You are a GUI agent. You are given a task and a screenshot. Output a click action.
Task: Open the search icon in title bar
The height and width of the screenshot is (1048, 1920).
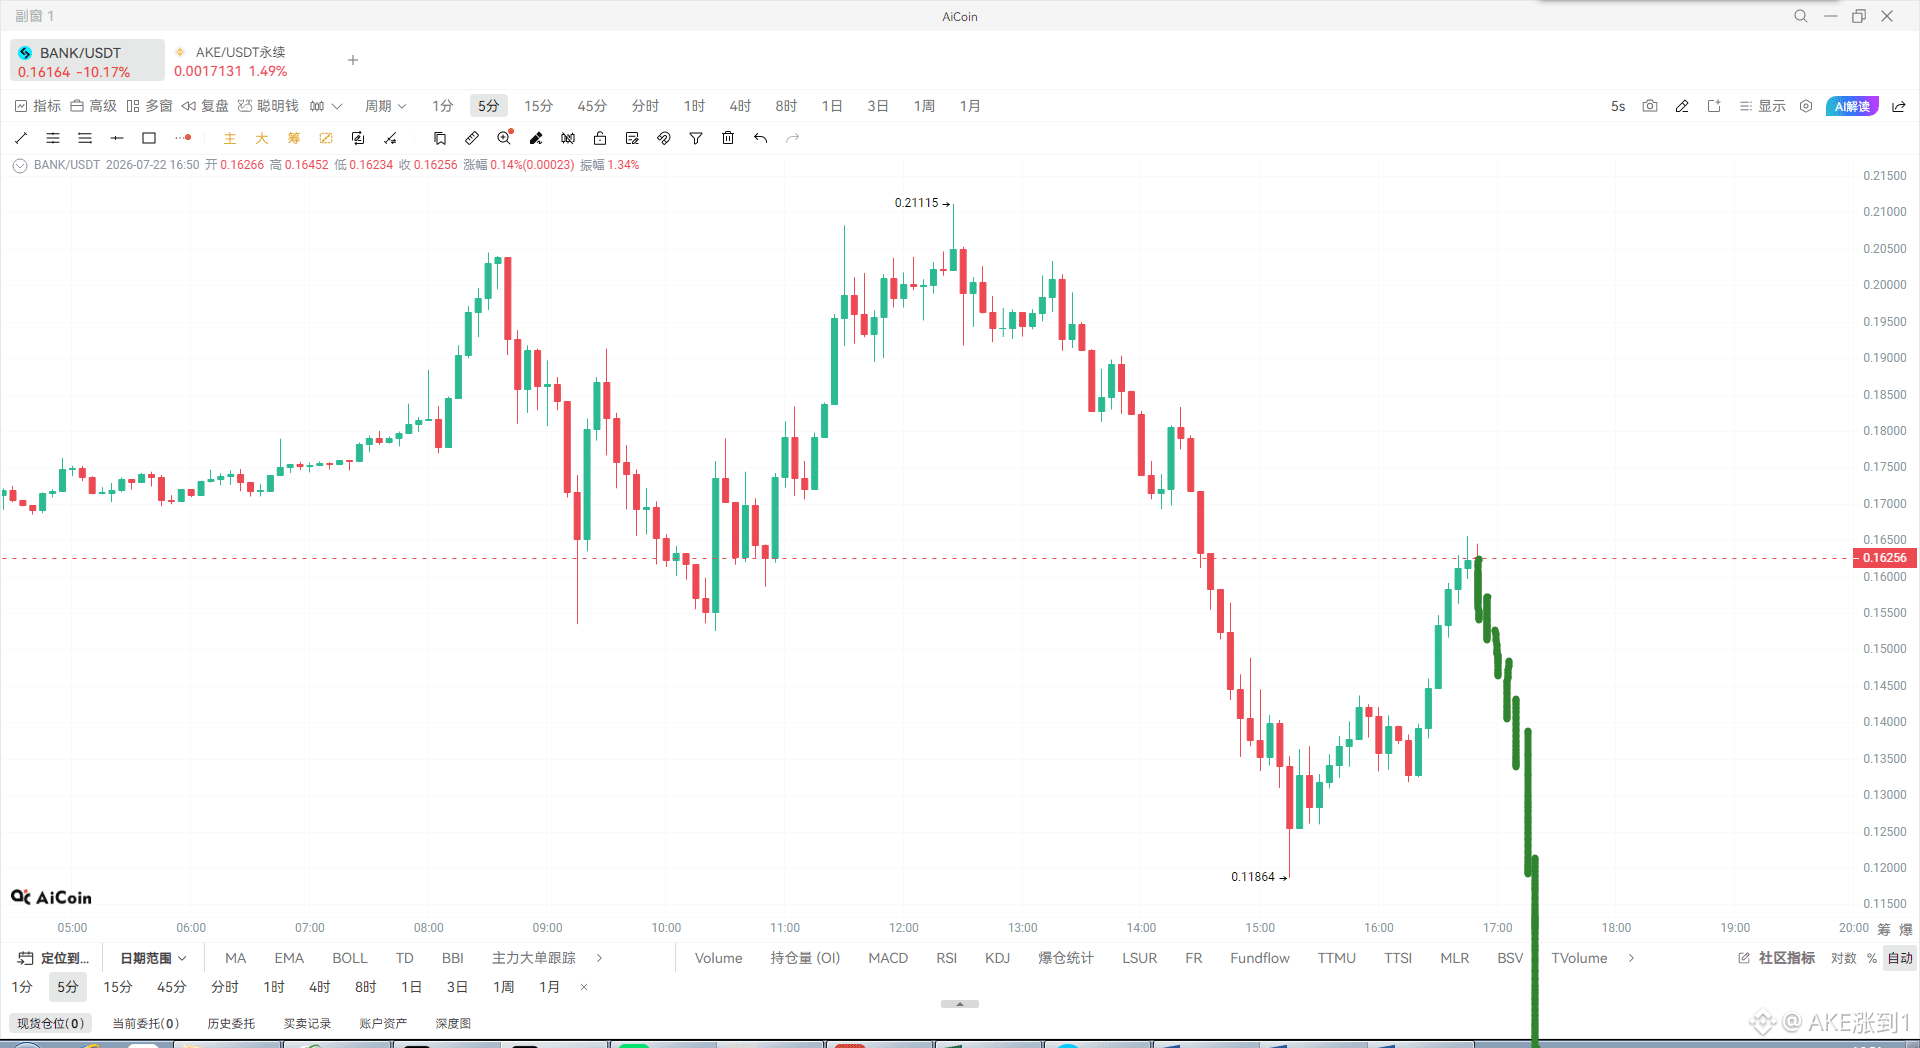pos(1801,16)
